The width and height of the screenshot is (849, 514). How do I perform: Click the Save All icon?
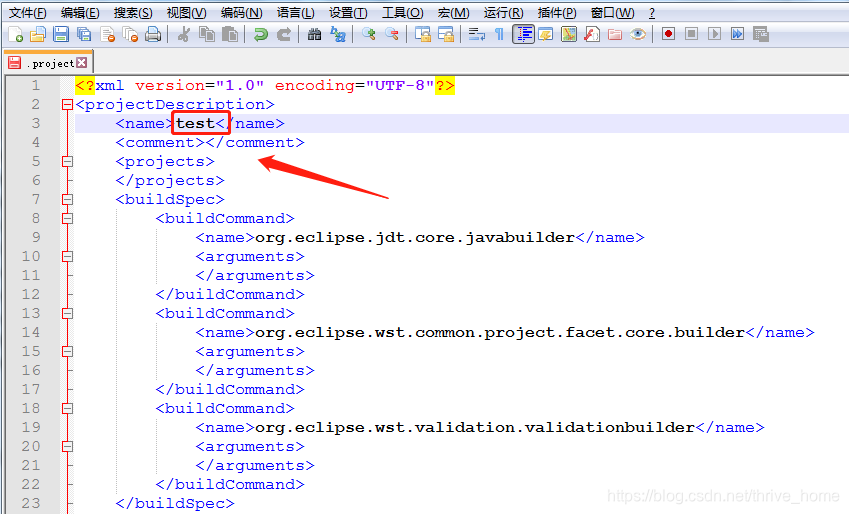click(x=84, y=35)
